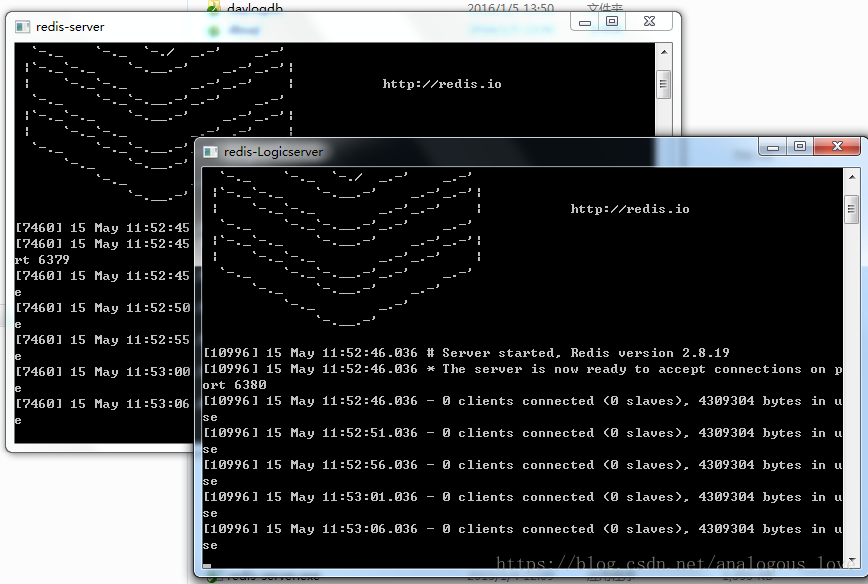Click the 'ort 6380' text
Image resolution: width=868 pixels, height=584 pixels.
coord(234,385)
